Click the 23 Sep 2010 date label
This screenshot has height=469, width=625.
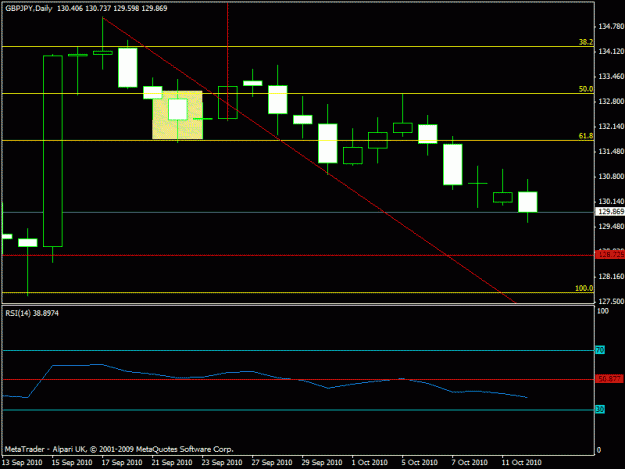click(x=222, y=462)
